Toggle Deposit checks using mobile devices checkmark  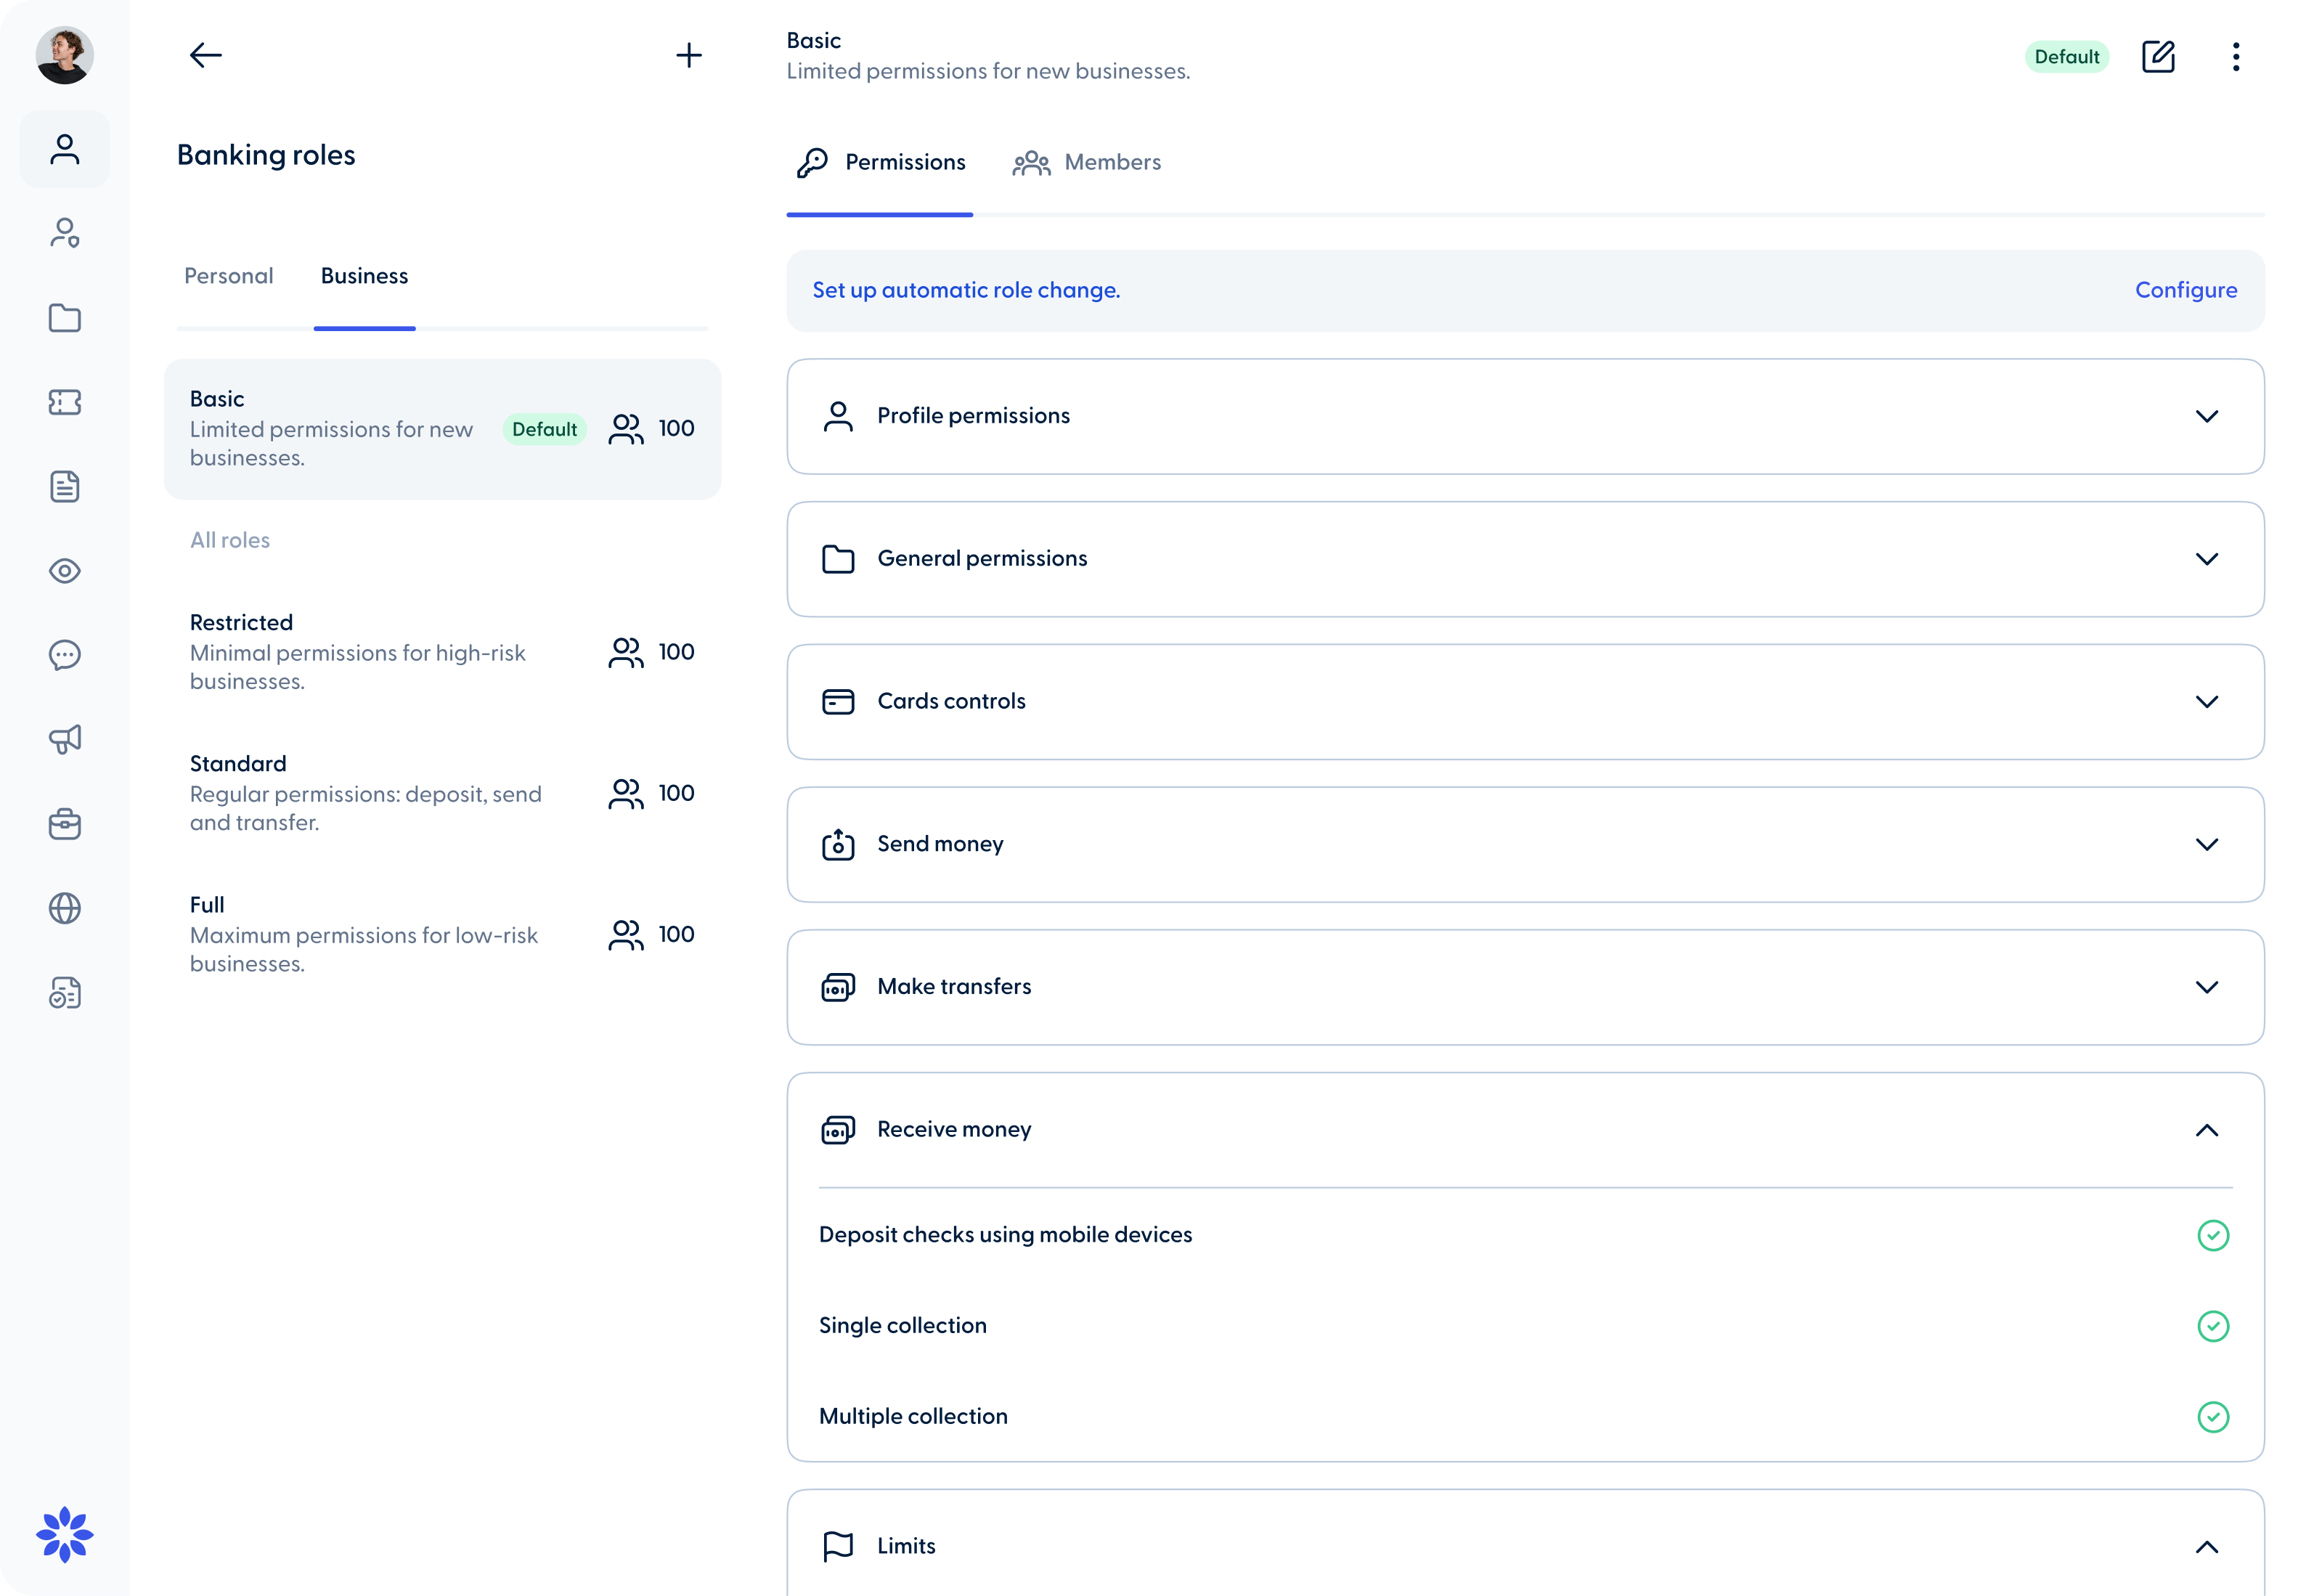[2212, 1235]
